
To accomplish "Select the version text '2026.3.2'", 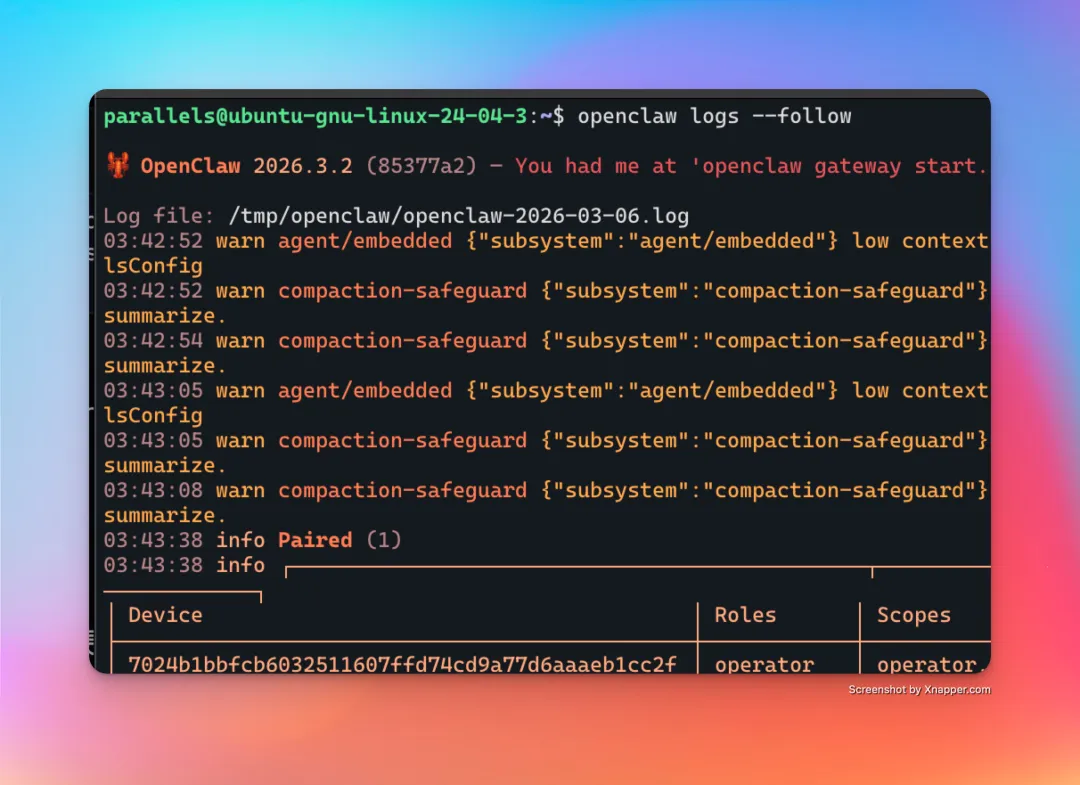I will click(303, 166).
